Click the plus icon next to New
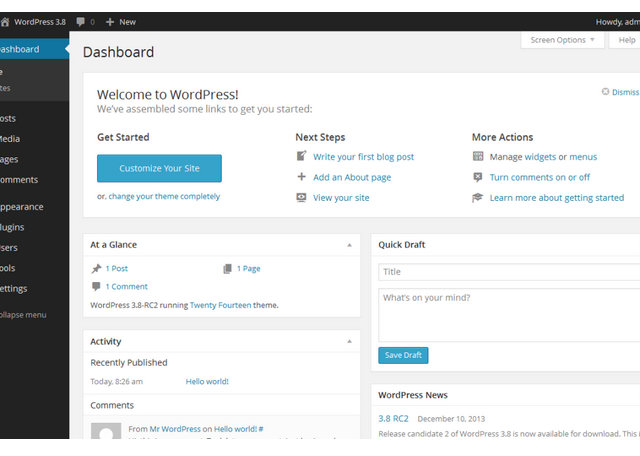 (x=109, y=22)
